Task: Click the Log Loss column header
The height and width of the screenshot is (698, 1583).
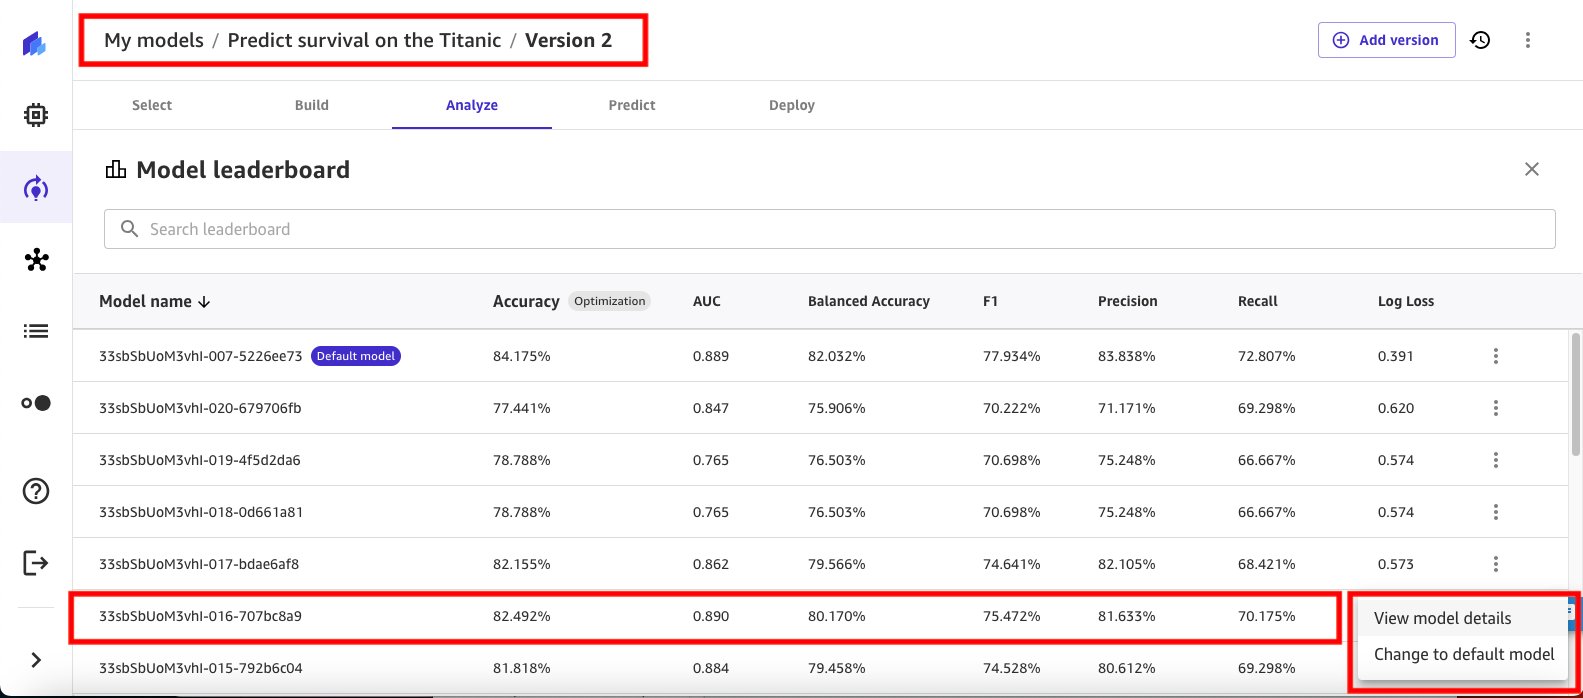Action: [x=1406, y=301]
